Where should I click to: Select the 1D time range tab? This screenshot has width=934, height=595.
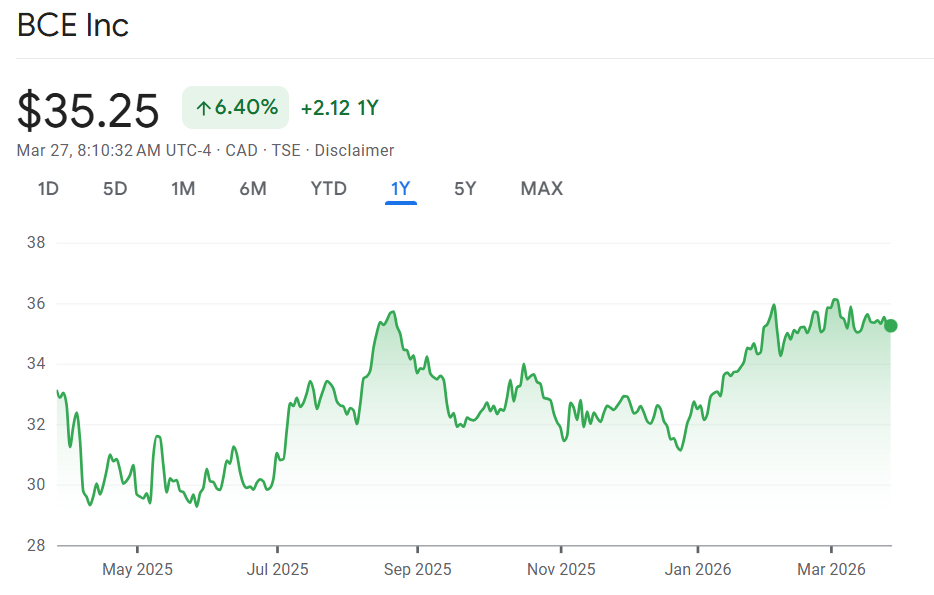pyautogui.click(x=48, y=188)
